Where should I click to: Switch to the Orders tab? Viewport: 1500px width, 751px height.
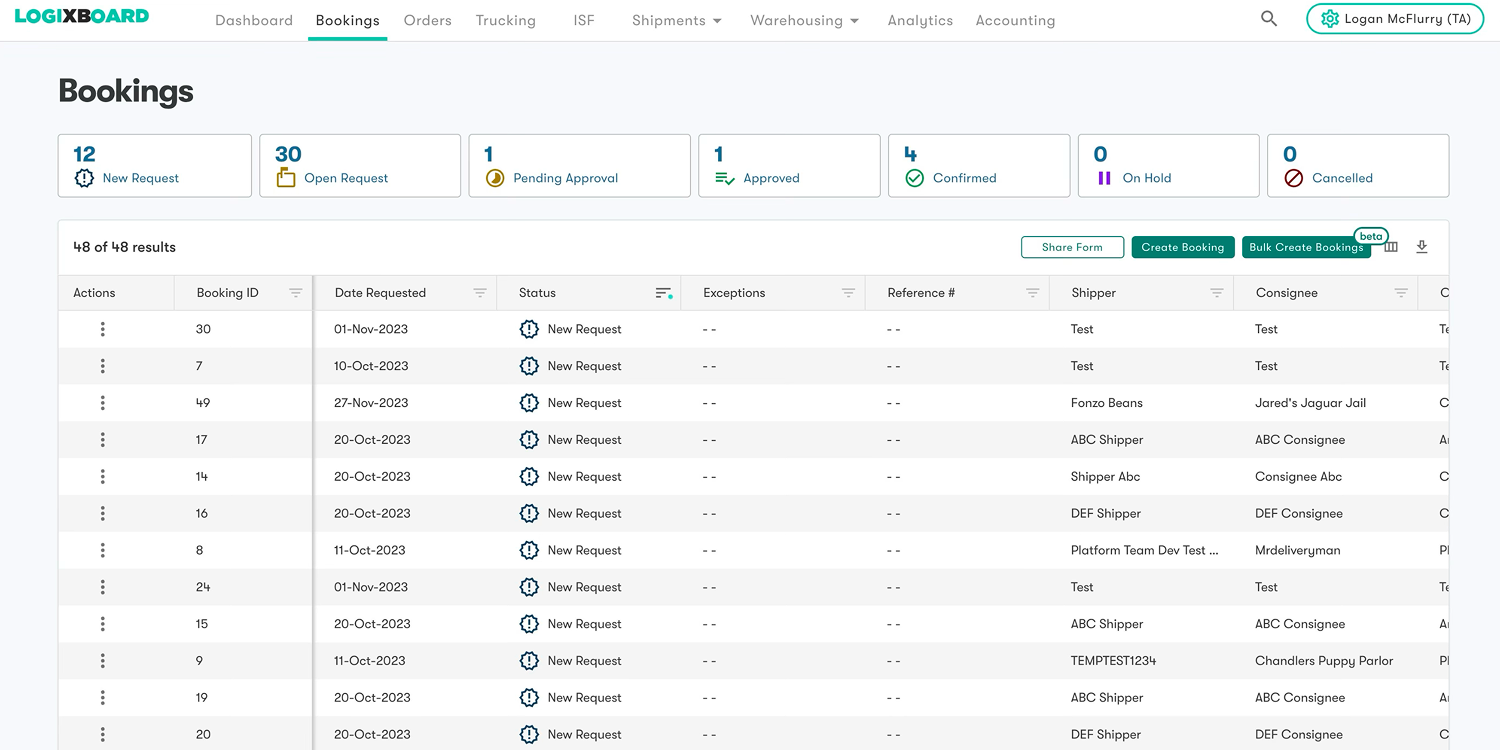pyautogui.click(x=428, y=20)
